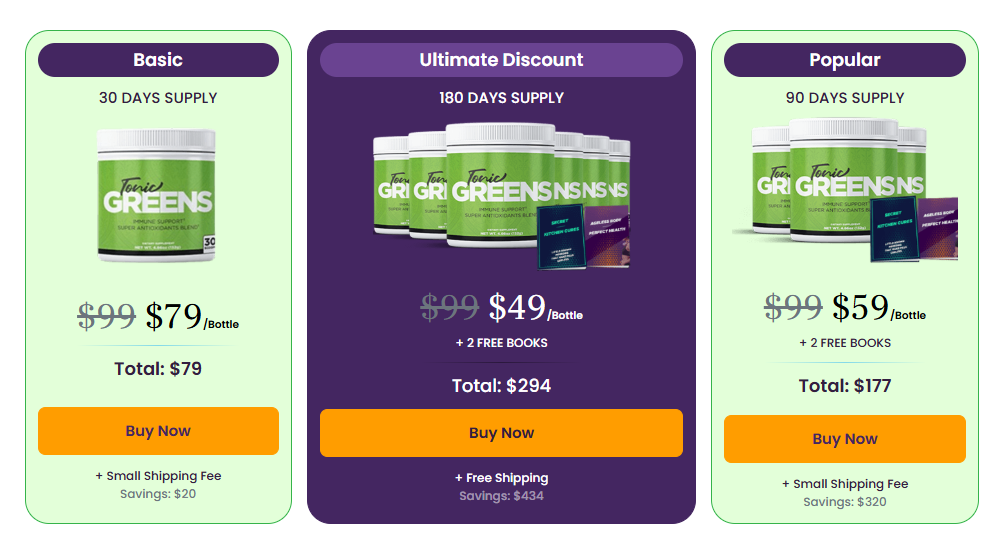Click the Secret Kitchen Cures book in the Ultimate bundle
Viewport: 987px width, 543px height.
(x=561, y=236)
